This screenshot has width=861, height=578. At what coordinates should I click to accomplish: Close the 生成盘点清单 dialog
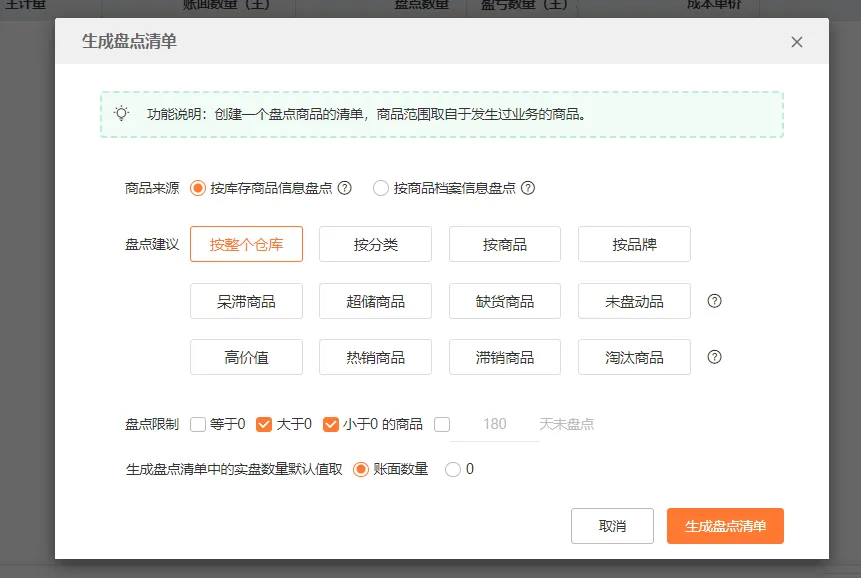[797, 42]
